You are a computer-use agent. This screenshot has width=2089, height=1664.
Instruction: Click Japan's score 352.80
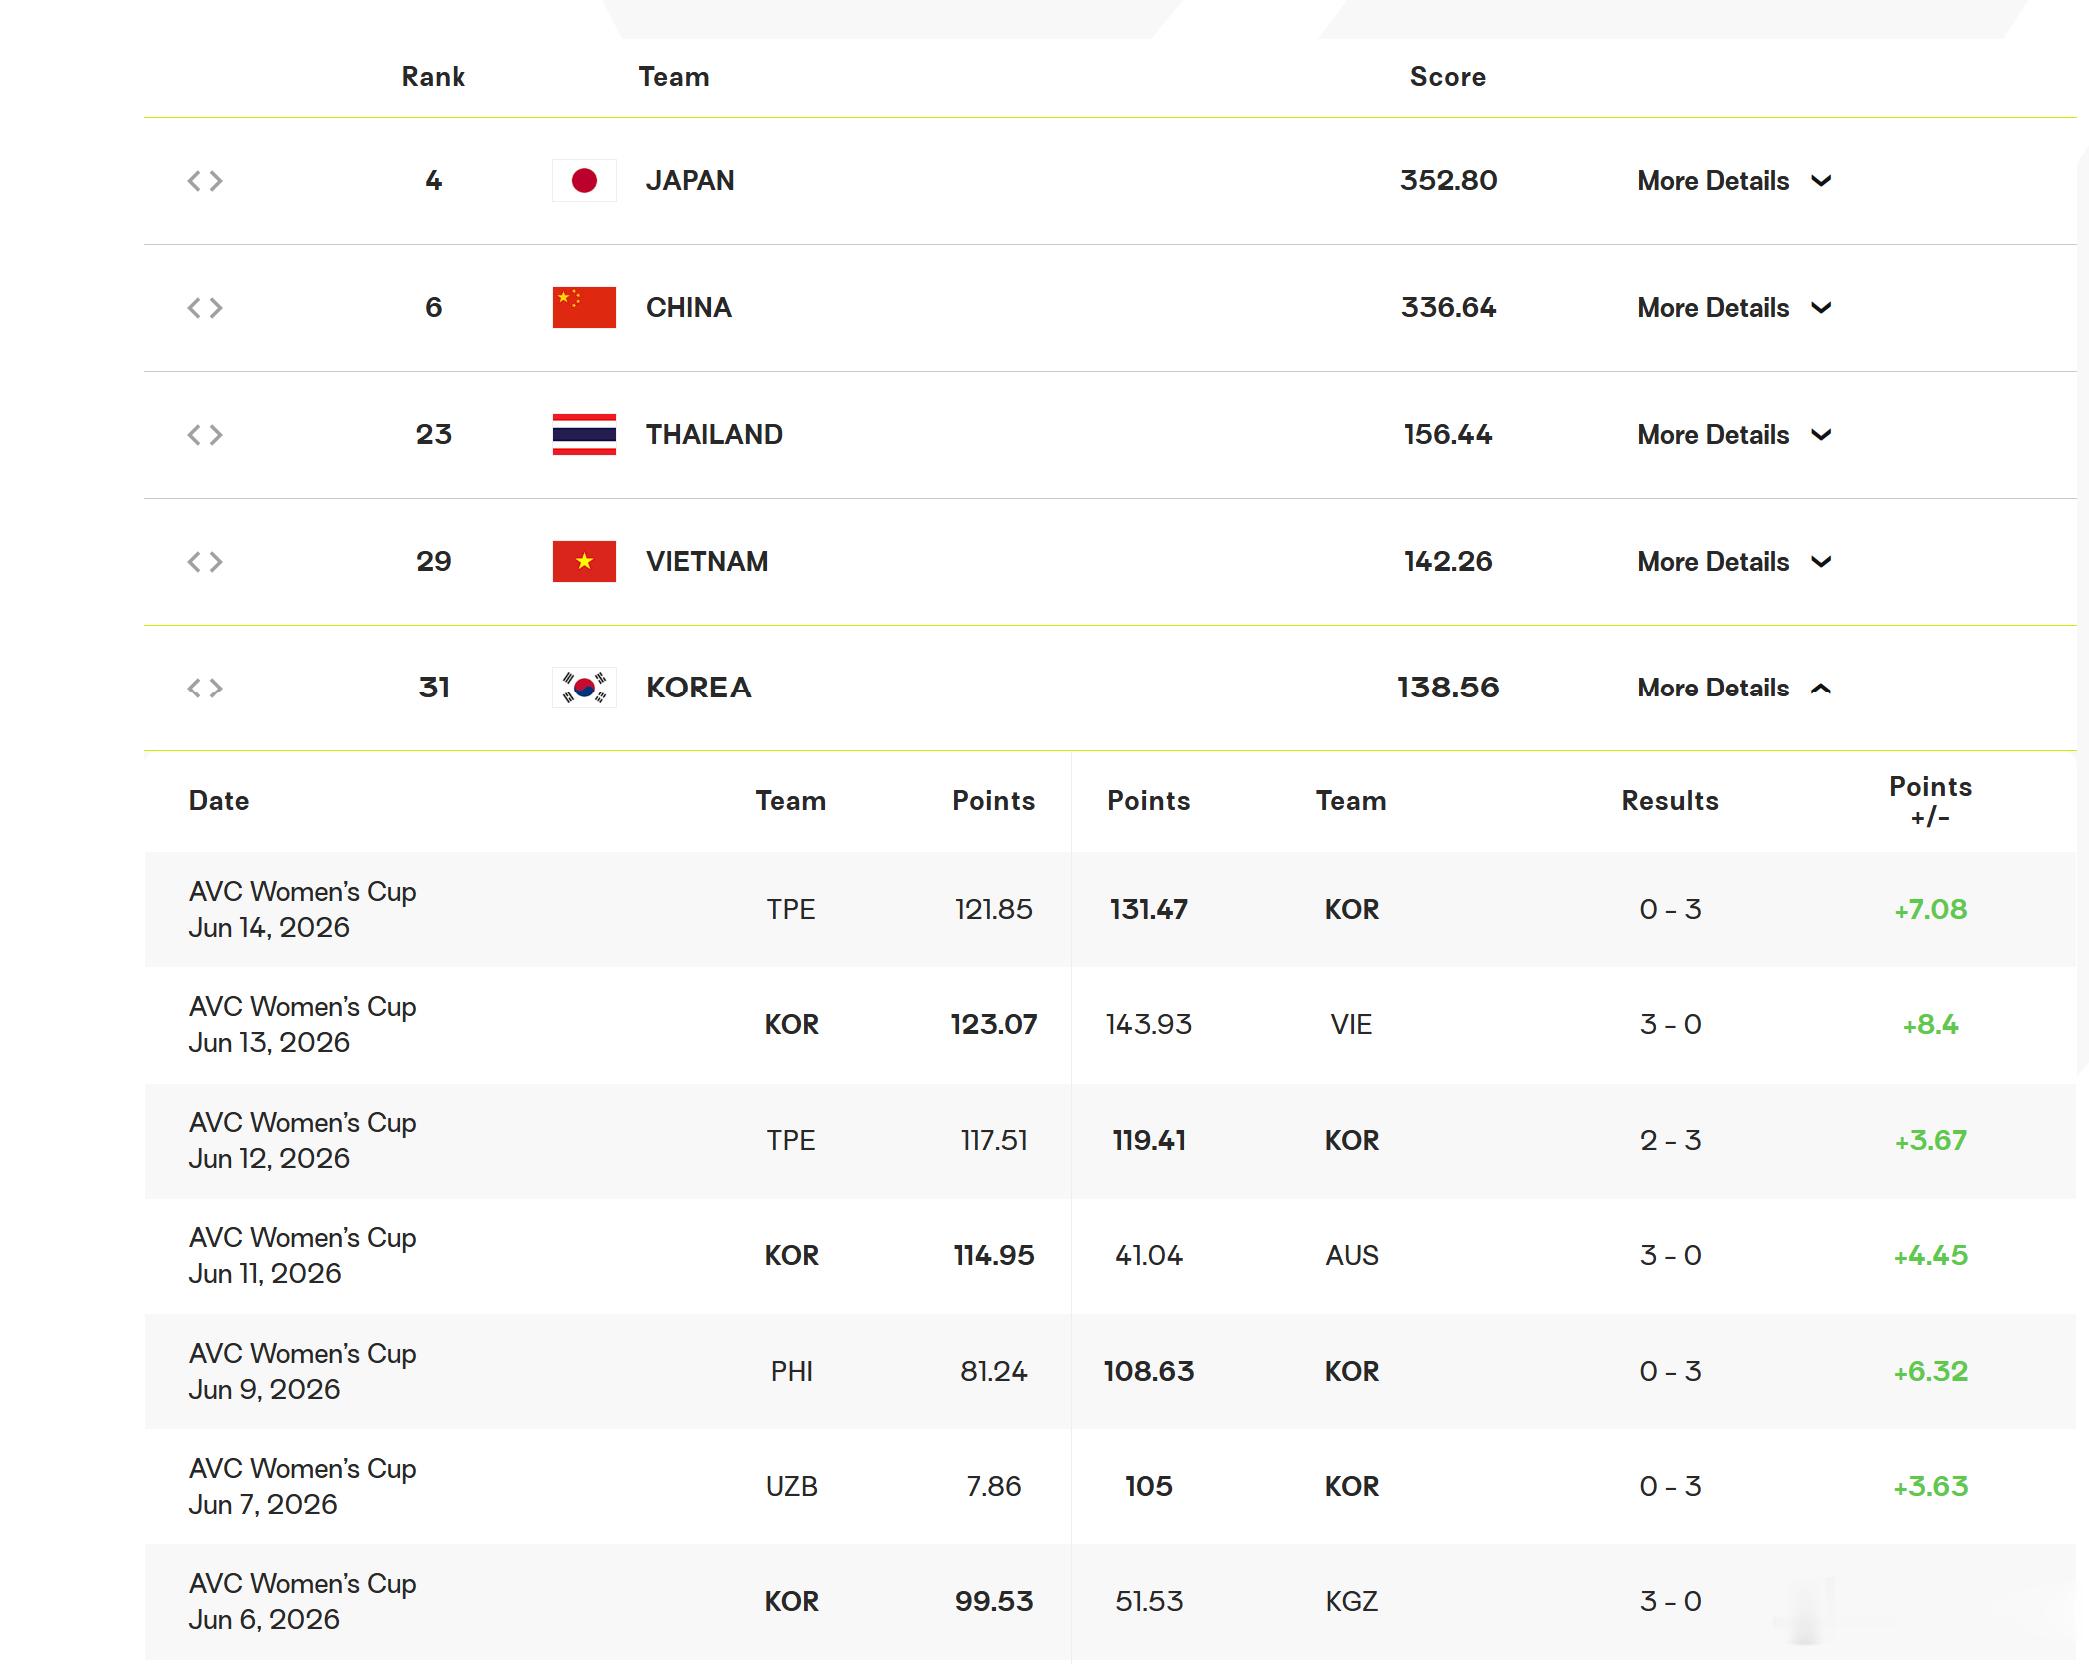click(1448, 180)
